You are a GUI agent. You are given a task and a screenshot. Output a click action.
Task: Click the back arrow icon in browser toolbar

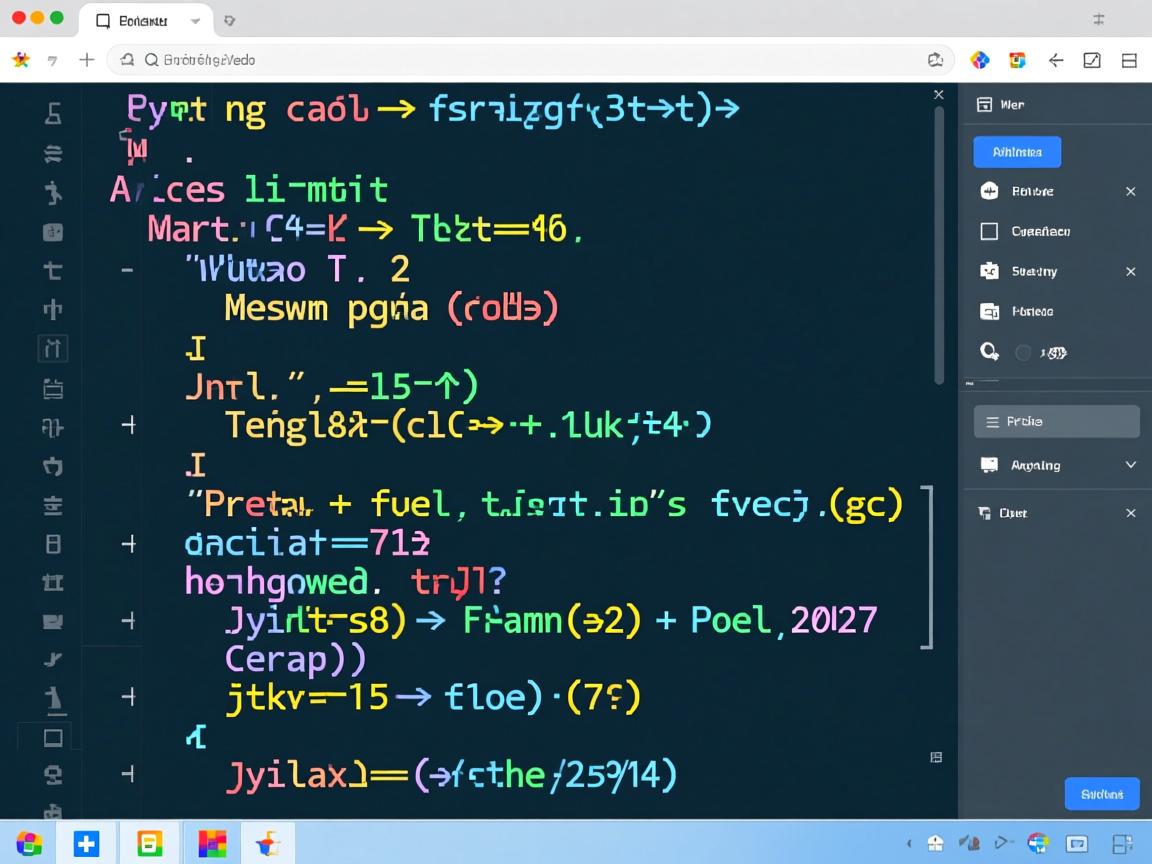point(1055,60)
